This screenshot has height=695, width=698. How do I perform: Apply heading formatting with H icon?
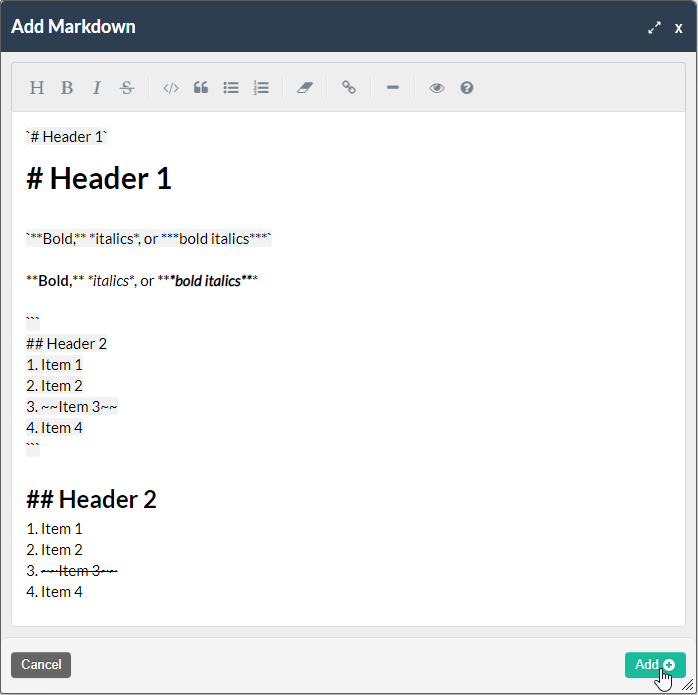point(37,88)
